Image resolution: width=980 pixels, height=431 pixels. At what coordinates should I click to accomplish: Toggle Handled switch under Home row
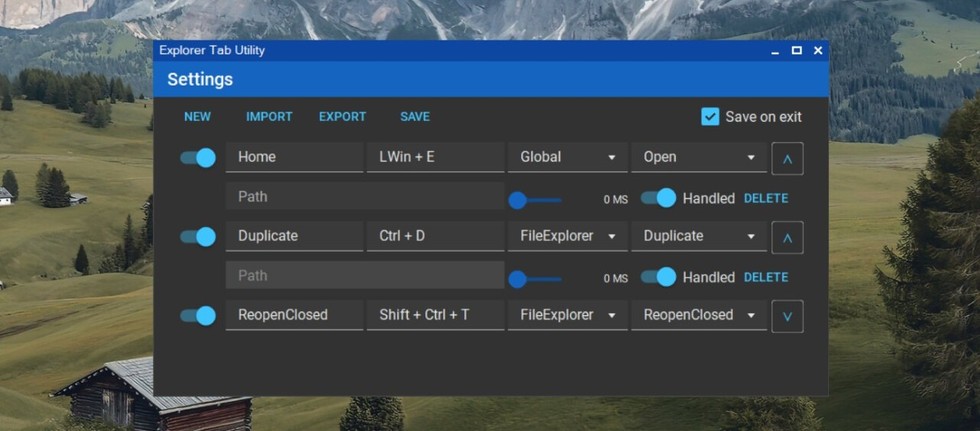(x=658, y=198)
